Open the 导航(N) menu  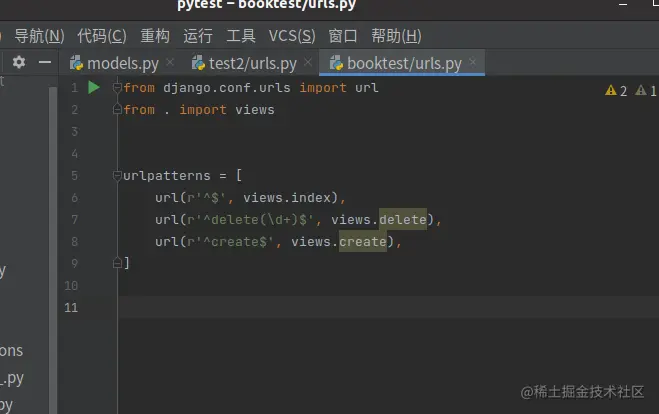[39, 36]
